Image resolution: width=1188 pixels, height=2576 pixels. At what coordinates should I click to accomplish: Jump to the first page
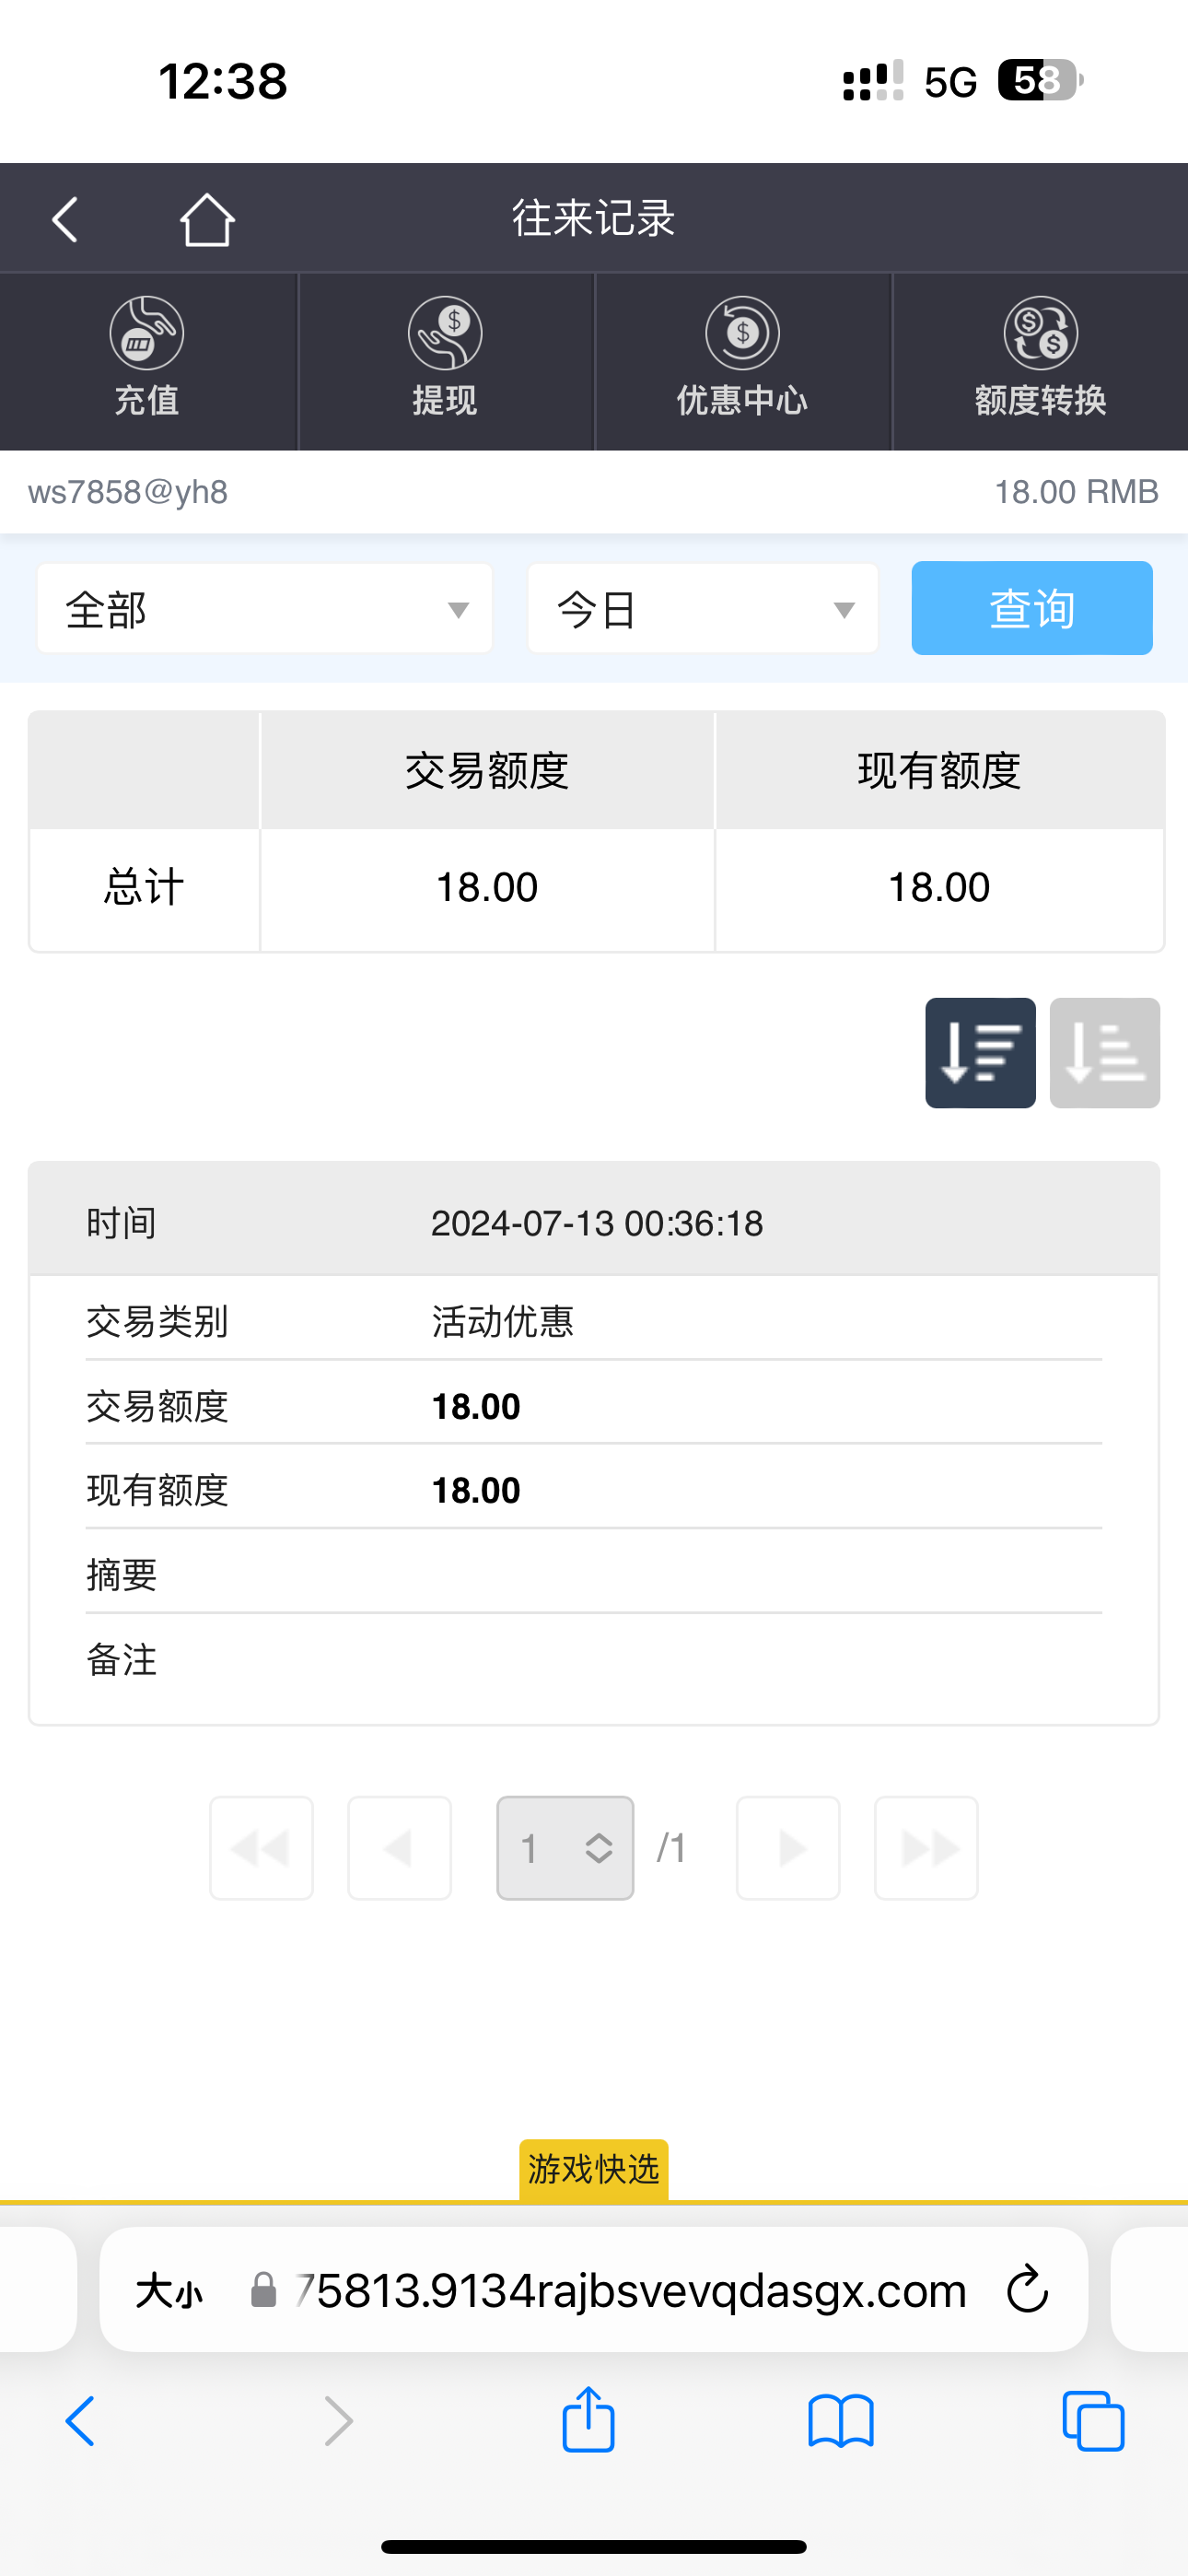[261, 1848]
